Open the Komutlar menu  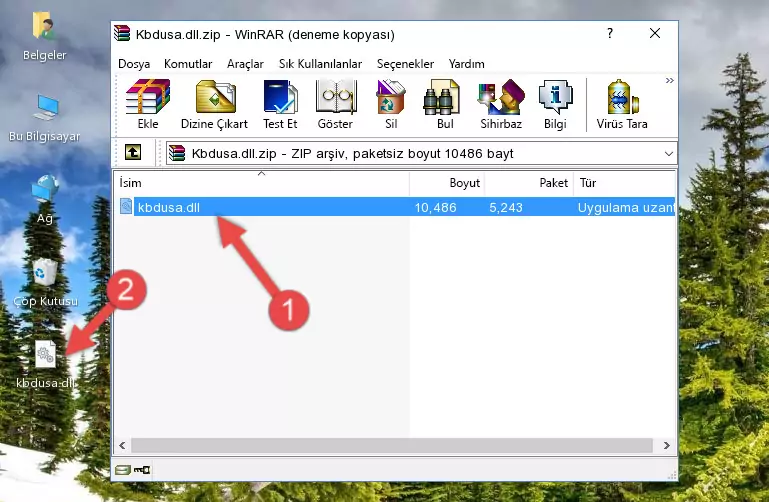coord(188,64)
